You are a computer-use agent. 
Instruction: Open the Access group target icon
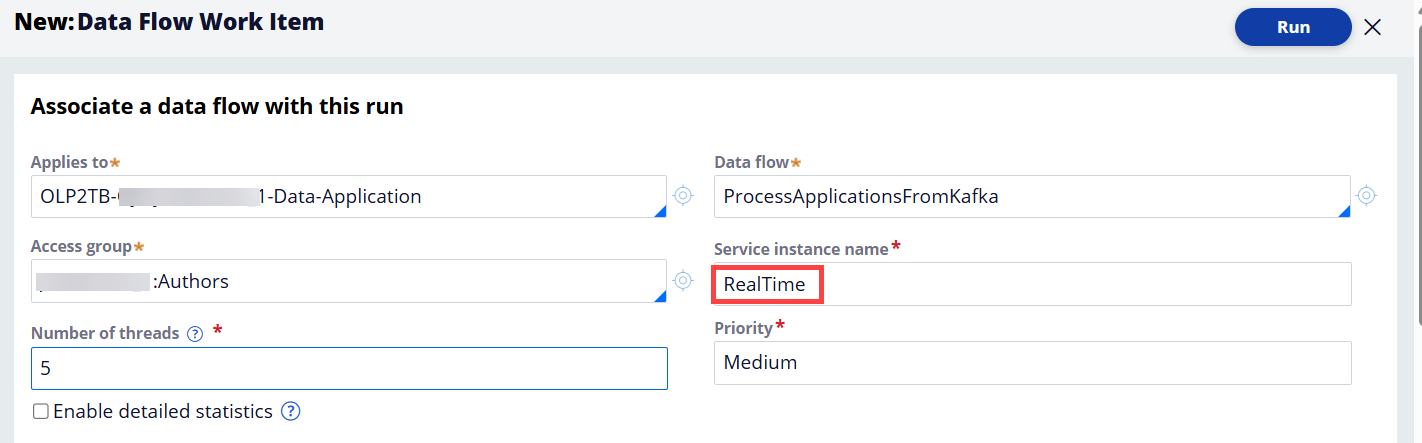[x=683, y=281]
